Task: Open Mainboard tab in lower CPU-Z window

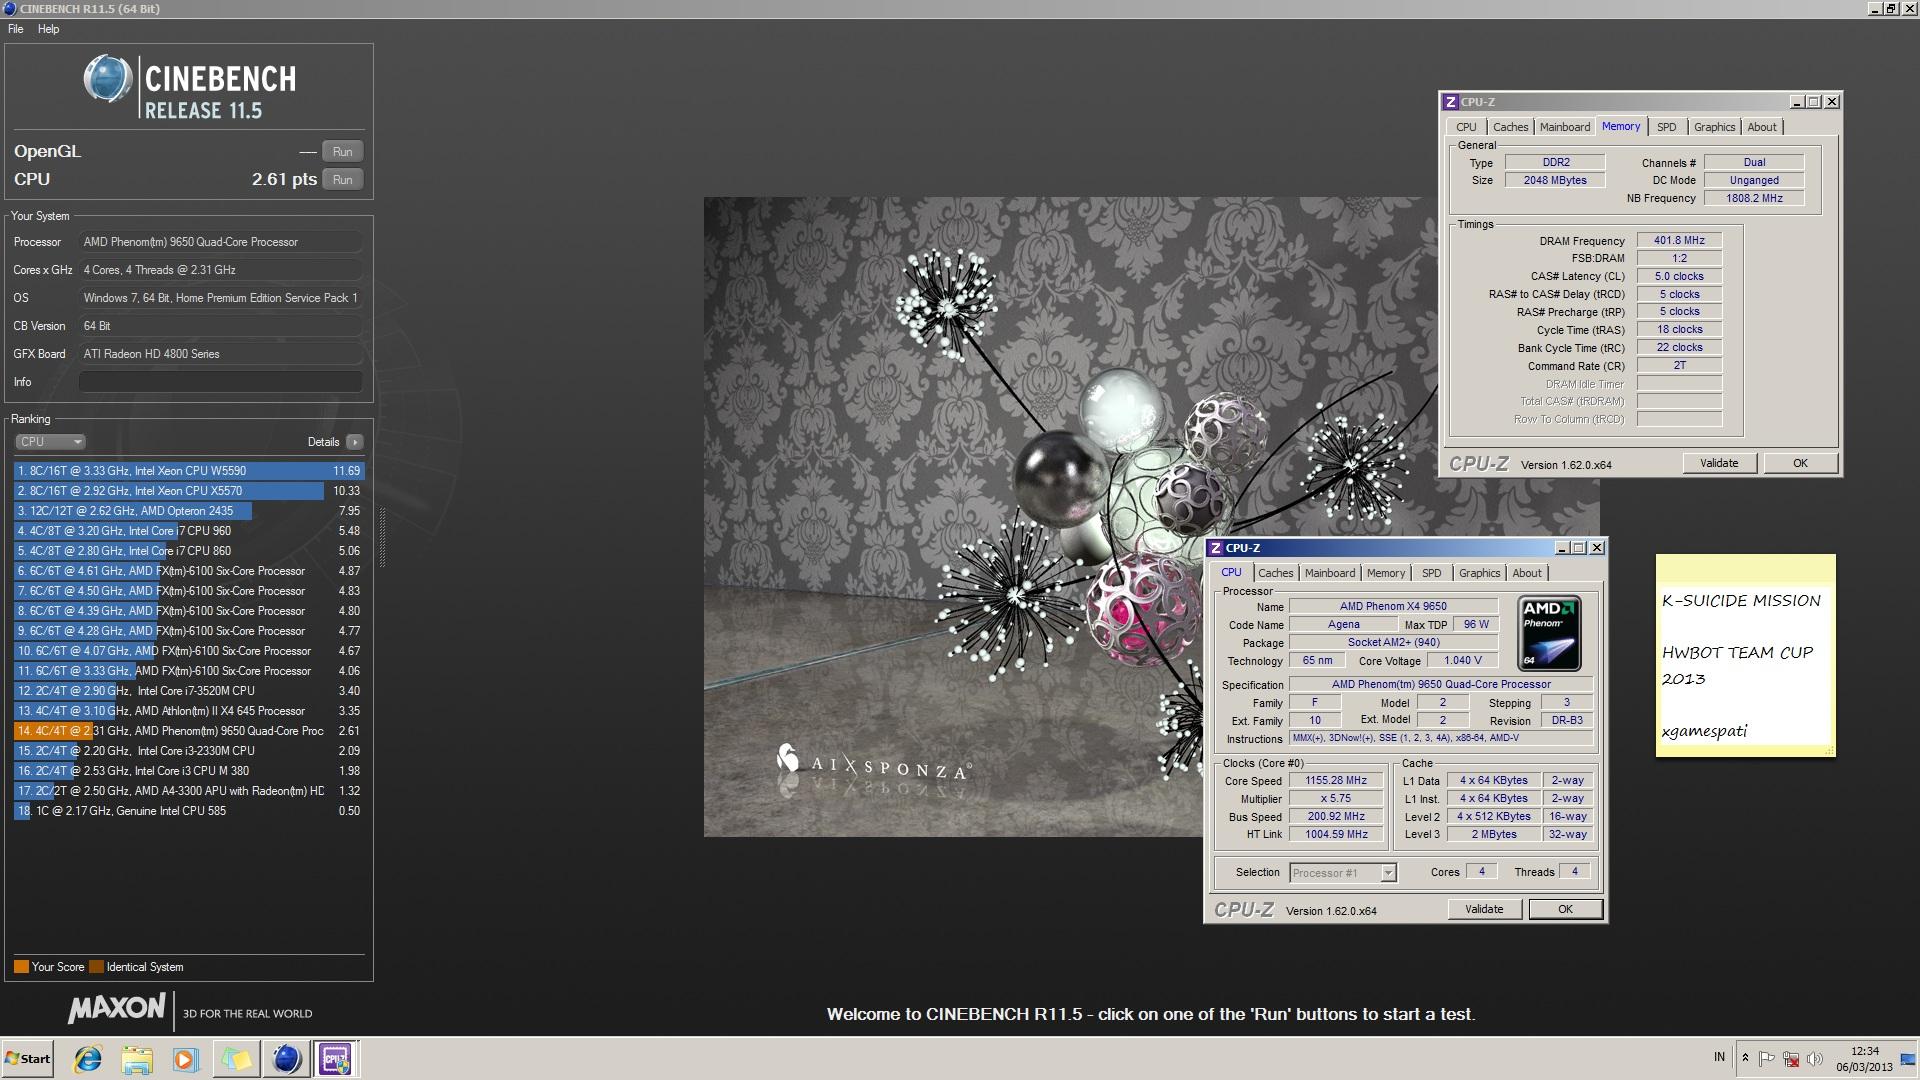Action: click(x=1330, y=573)
